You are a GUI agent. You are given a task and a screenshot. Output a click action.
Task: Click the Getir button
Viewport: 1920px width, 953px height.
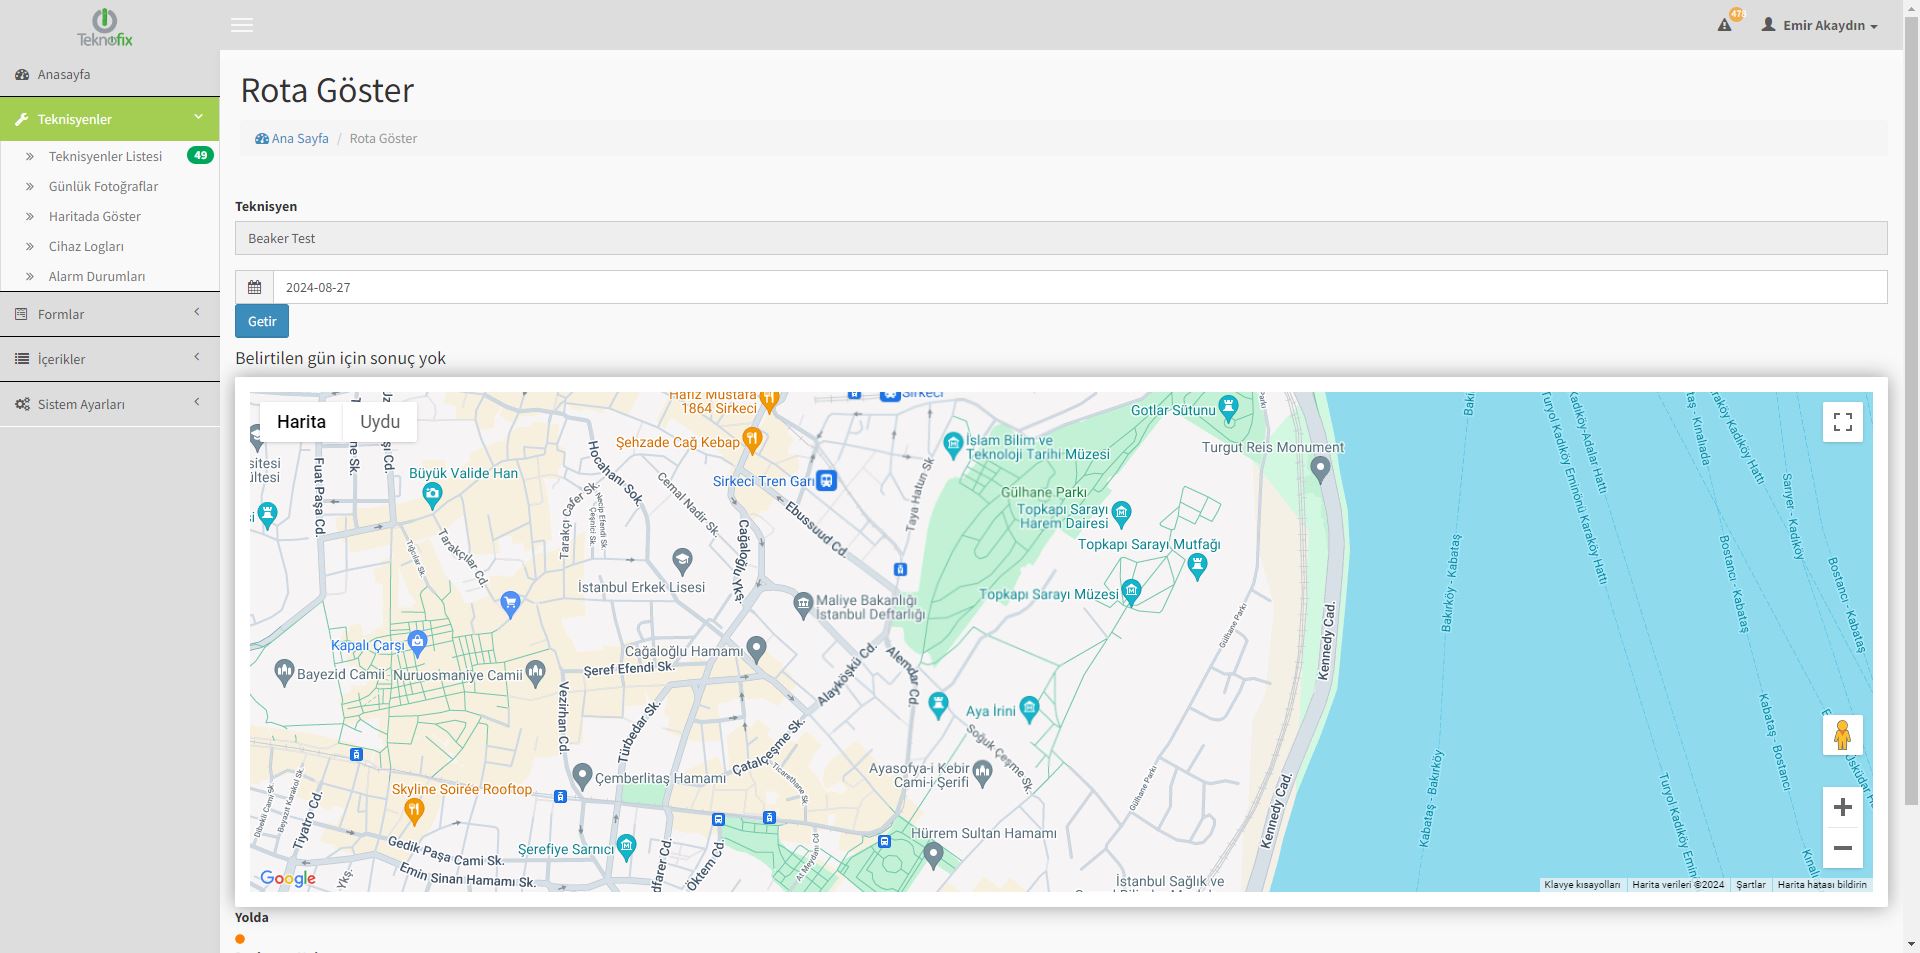(x=262, y=321)
